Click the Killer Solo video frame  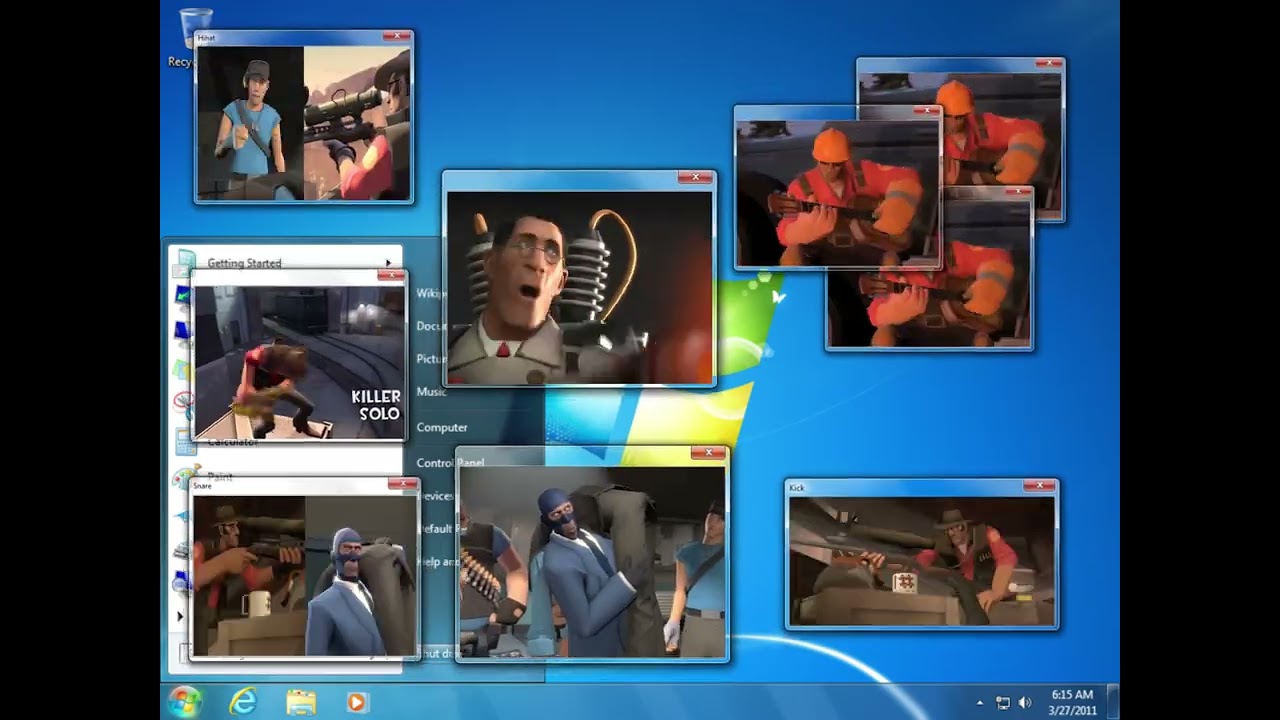pyautogui.click(x=299, y=362)
